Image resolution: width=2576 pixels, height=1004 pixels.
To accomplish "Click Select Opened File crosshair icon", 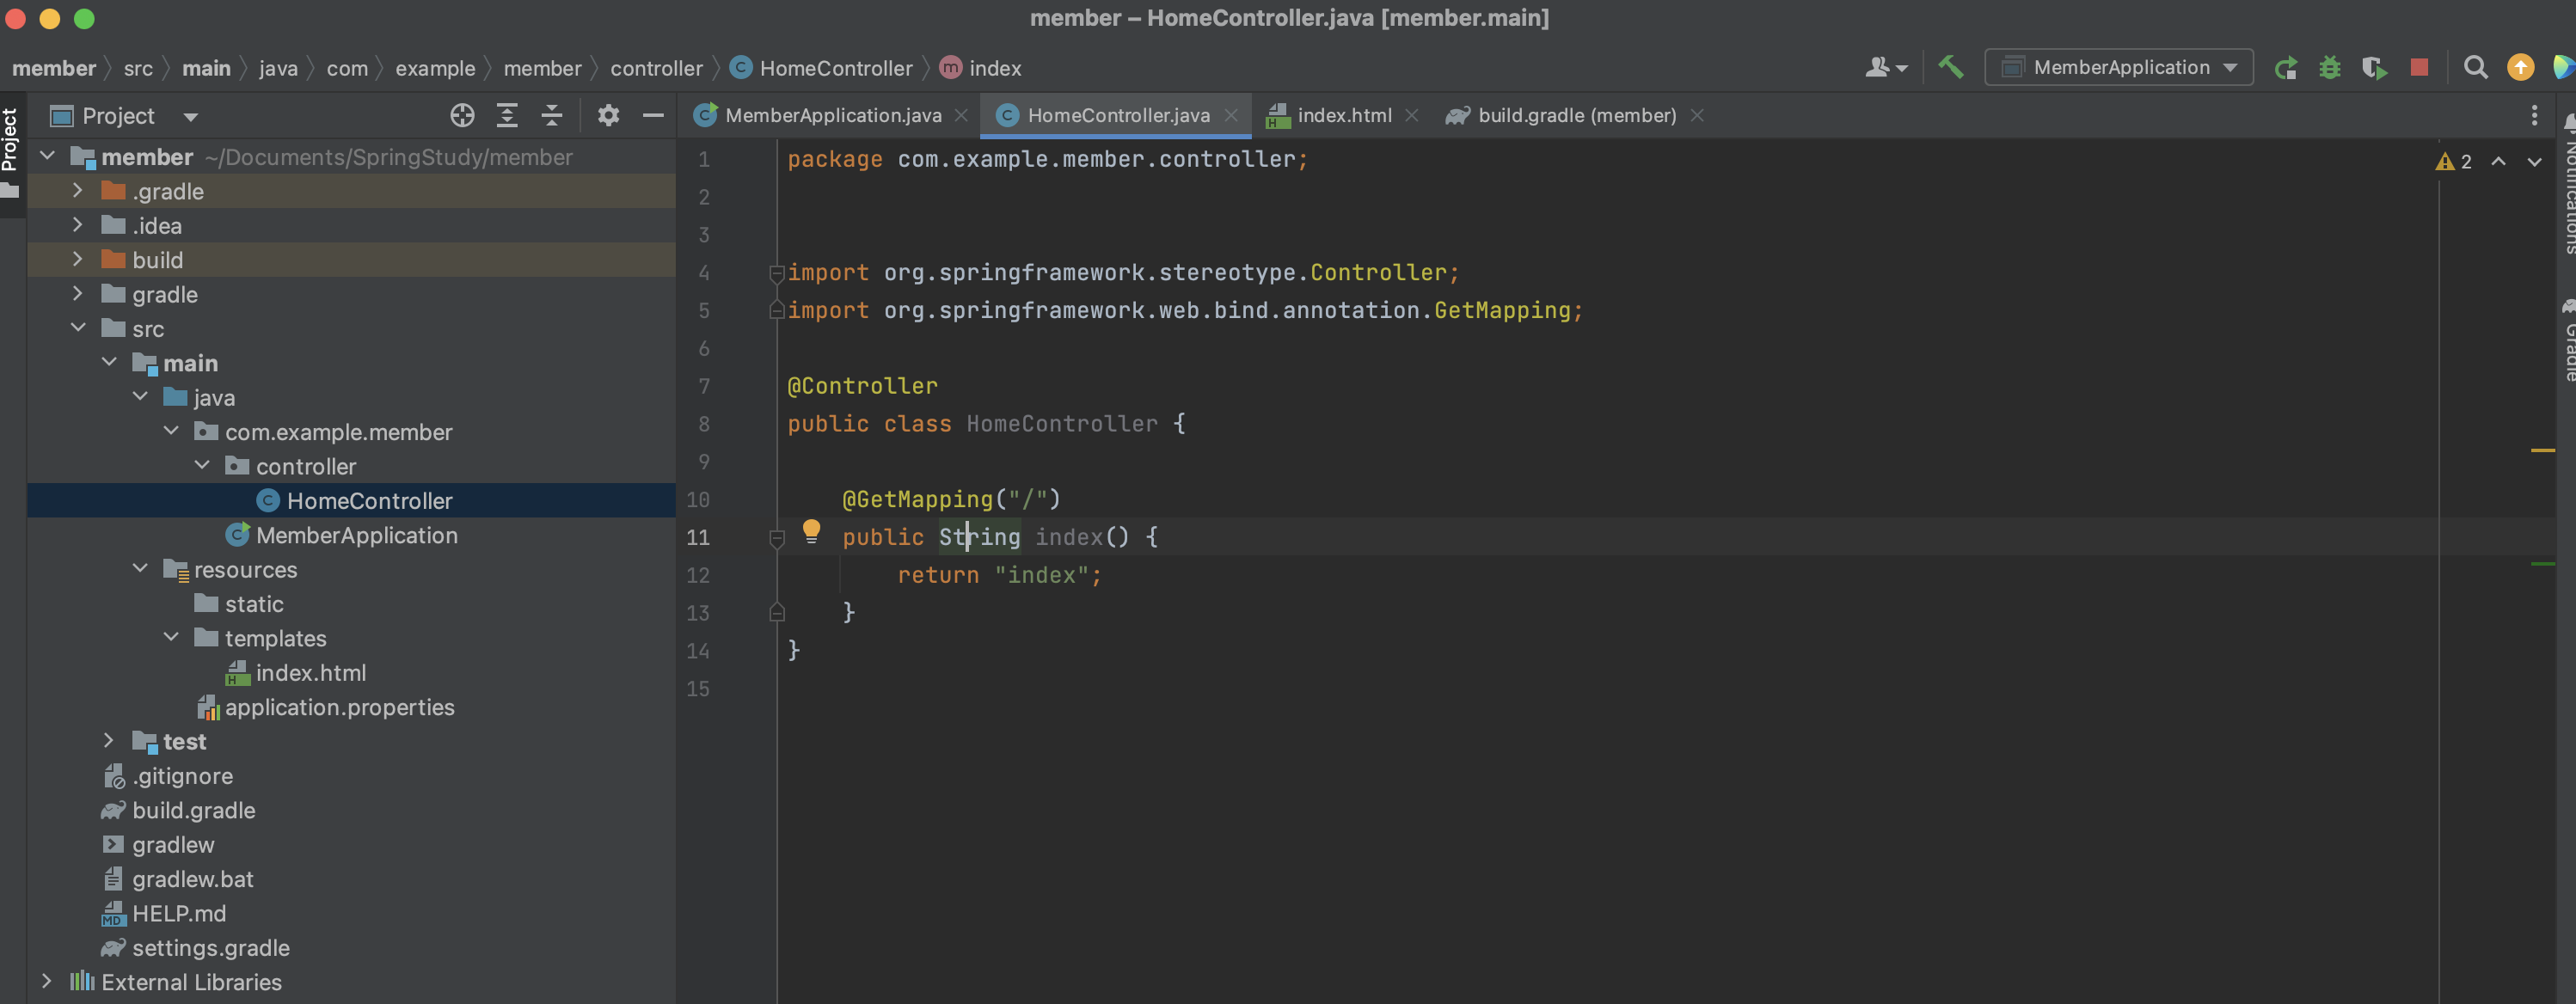I will [462, 116].
